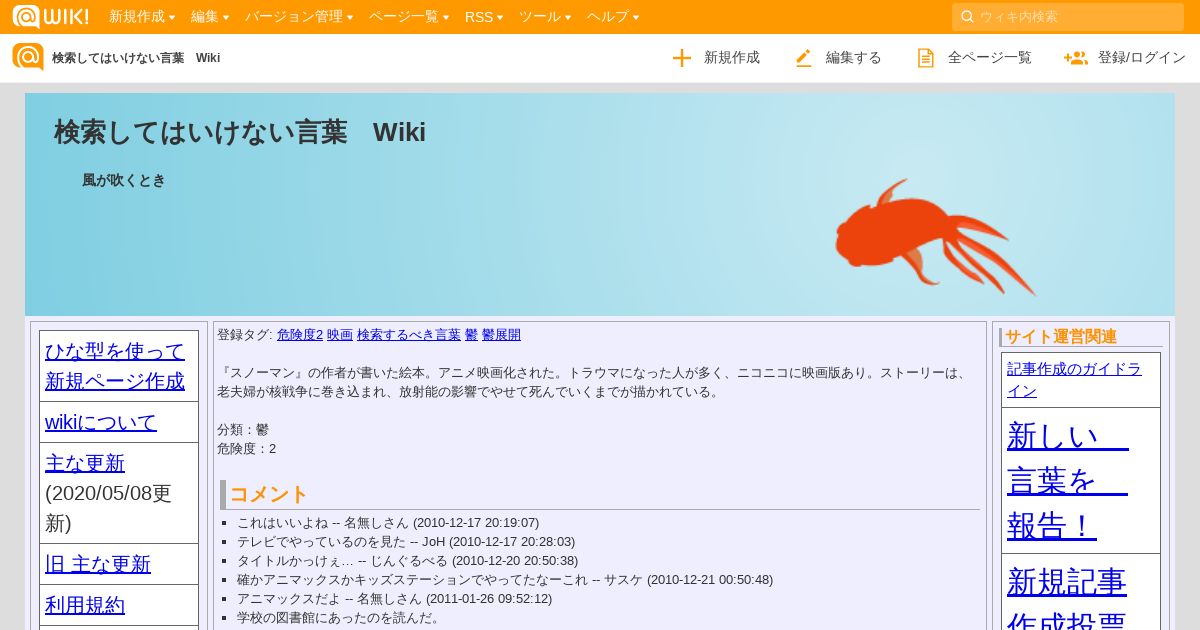The width and height of the screenshot is (1200, 630).
Task: Click the page-list document icon
Action: [x=926, y=58]
